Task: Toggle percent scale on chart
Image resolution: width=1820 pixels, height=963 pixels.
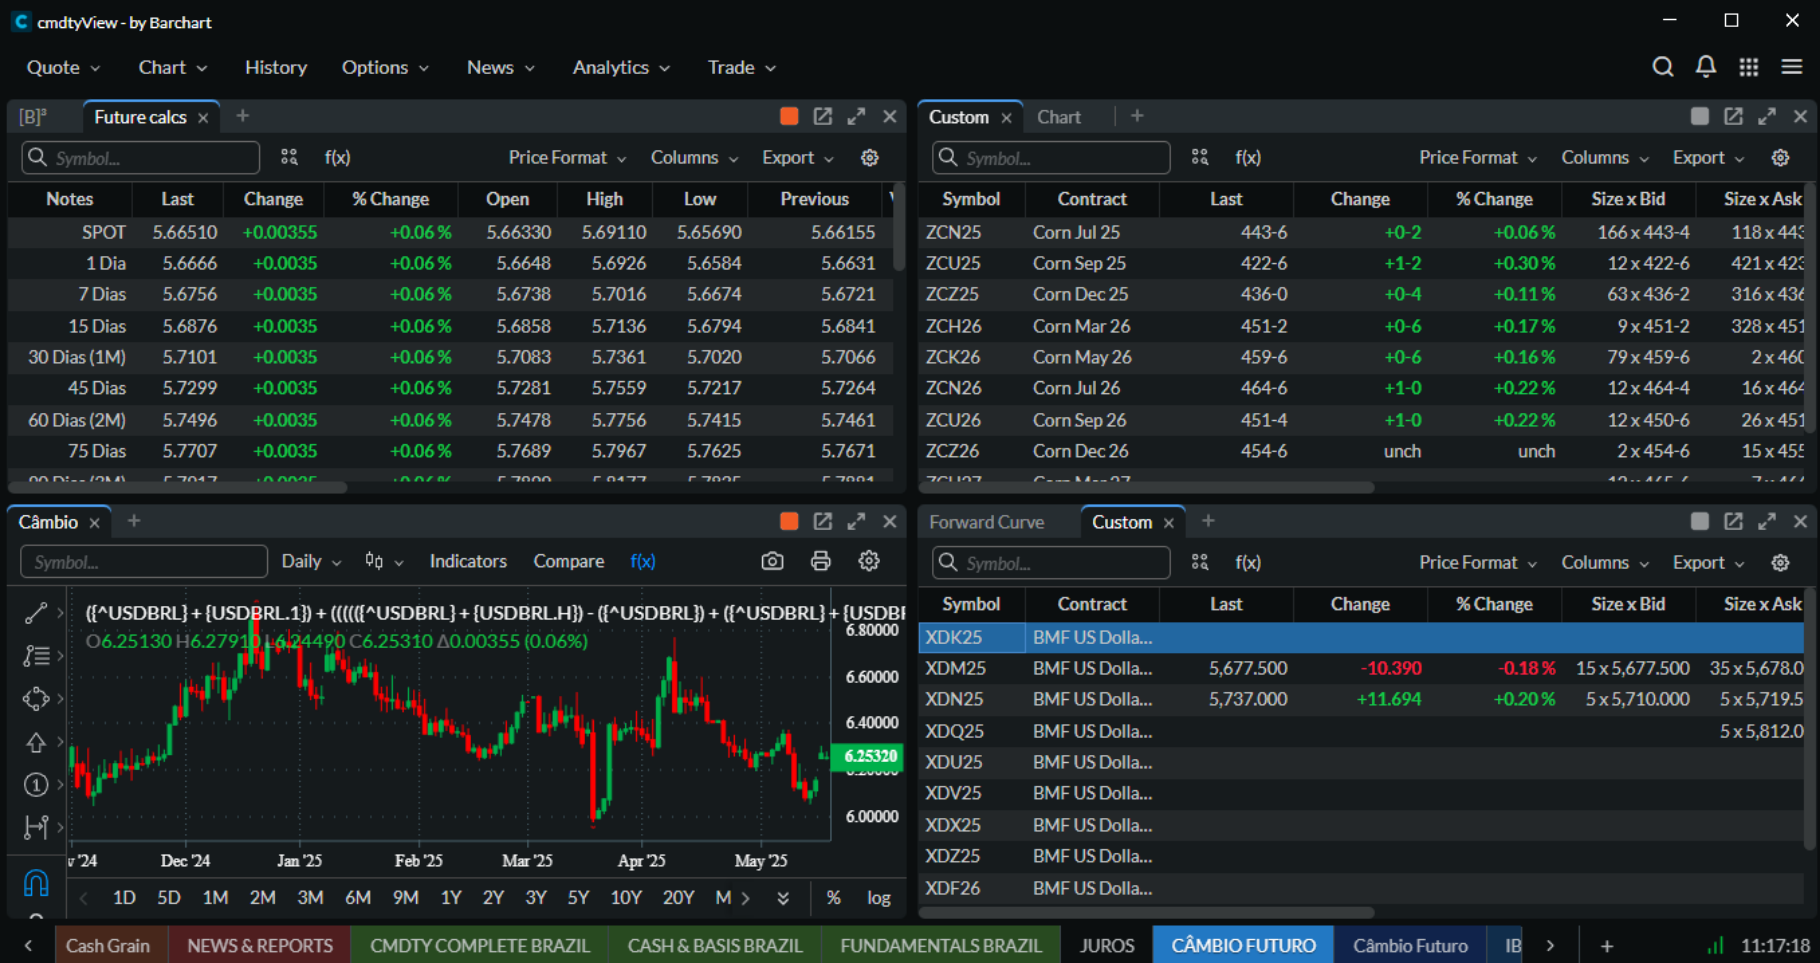Action: pyautogui.click(x=833, y=897)
